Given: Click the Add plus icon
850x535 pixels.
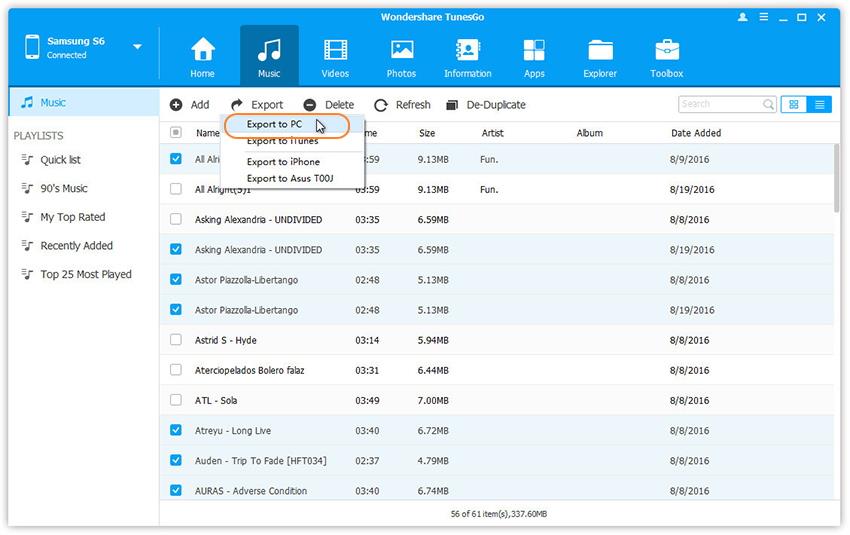Looking at the screenshot, I should [176, 105].
